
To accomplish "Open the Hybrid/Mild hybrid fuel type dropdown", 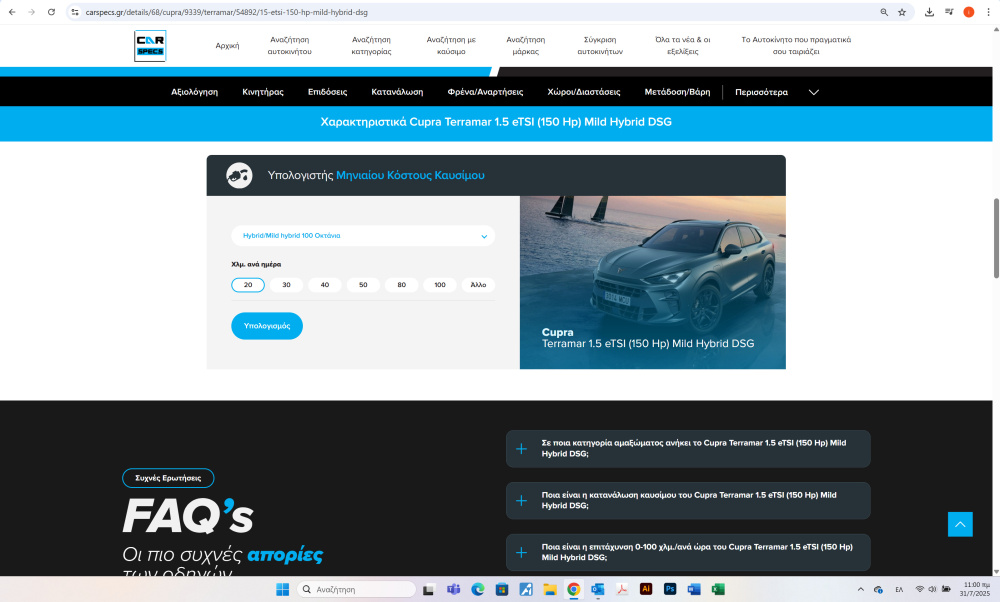I will pos(362,236).
